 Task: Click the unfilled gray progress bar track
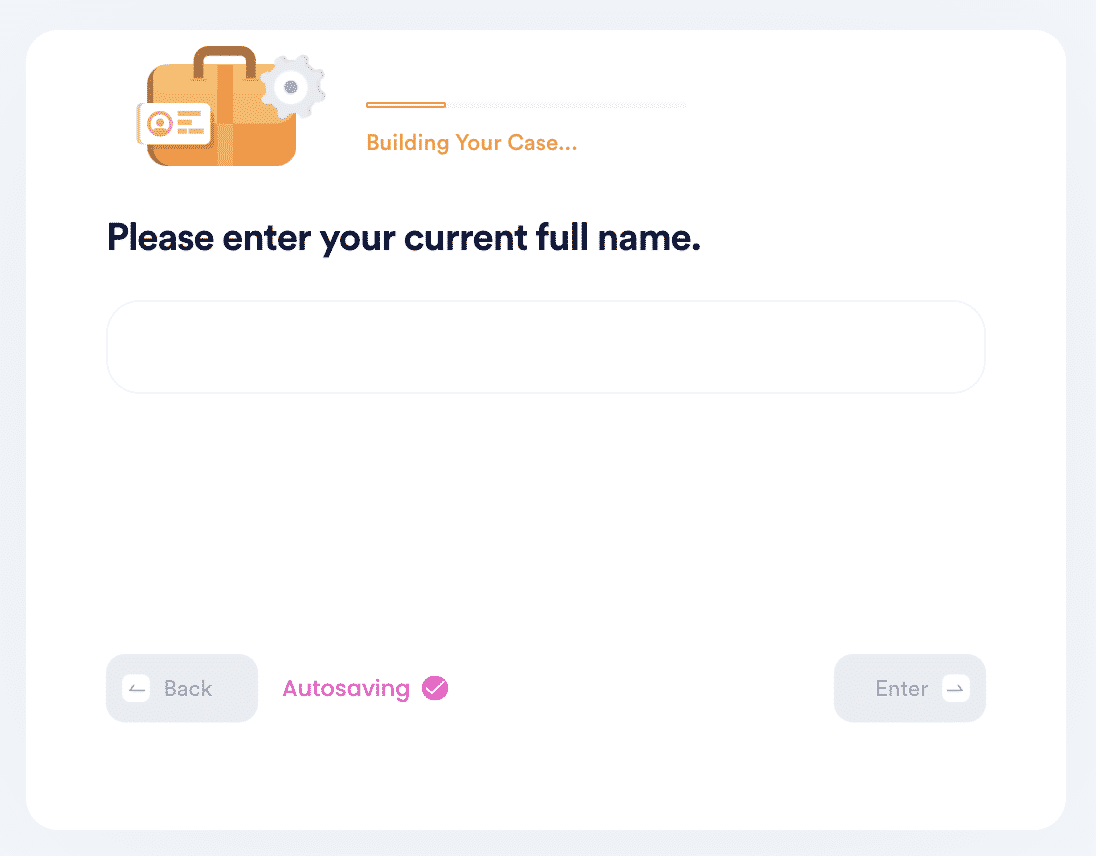coord(566,105)
